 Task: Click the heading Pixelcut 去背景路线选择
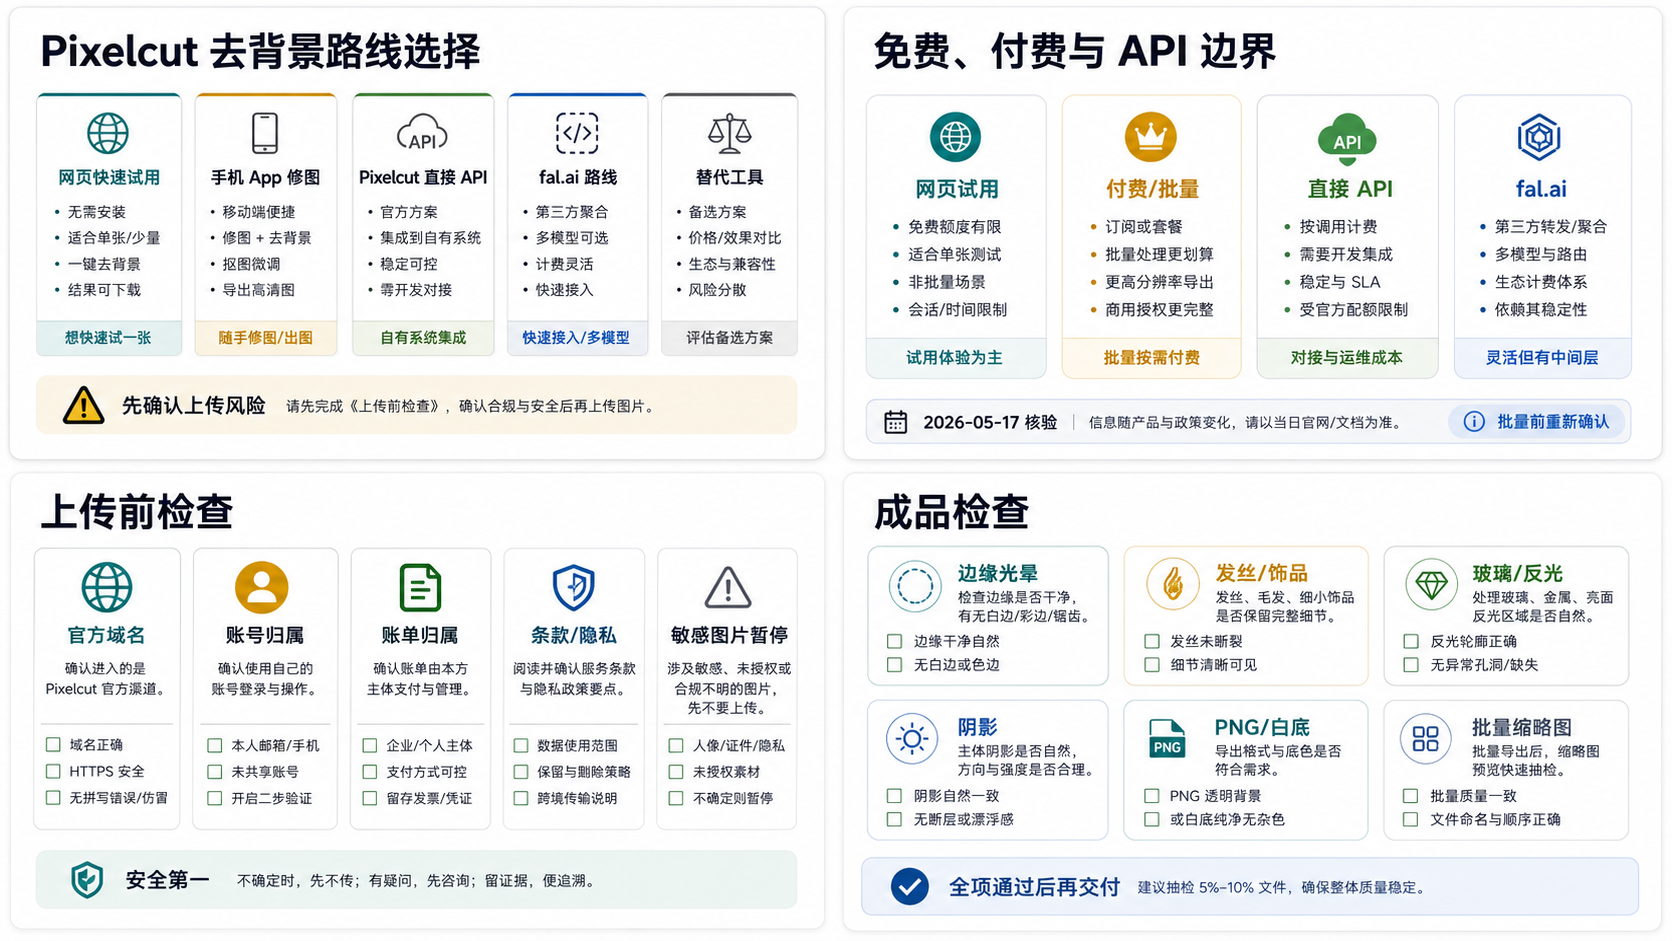point(260,51)
